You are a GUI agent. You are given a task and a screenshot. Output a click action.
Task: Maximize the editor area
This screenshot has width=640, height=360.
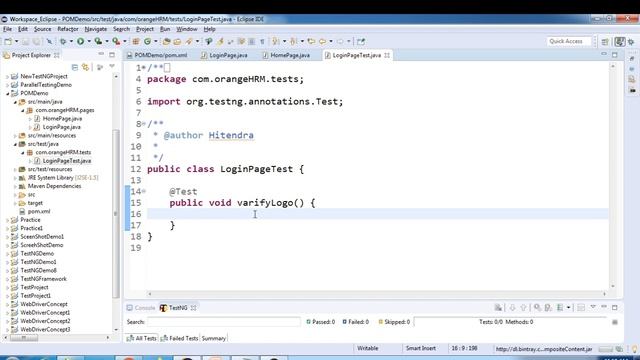tap(615, 55)
